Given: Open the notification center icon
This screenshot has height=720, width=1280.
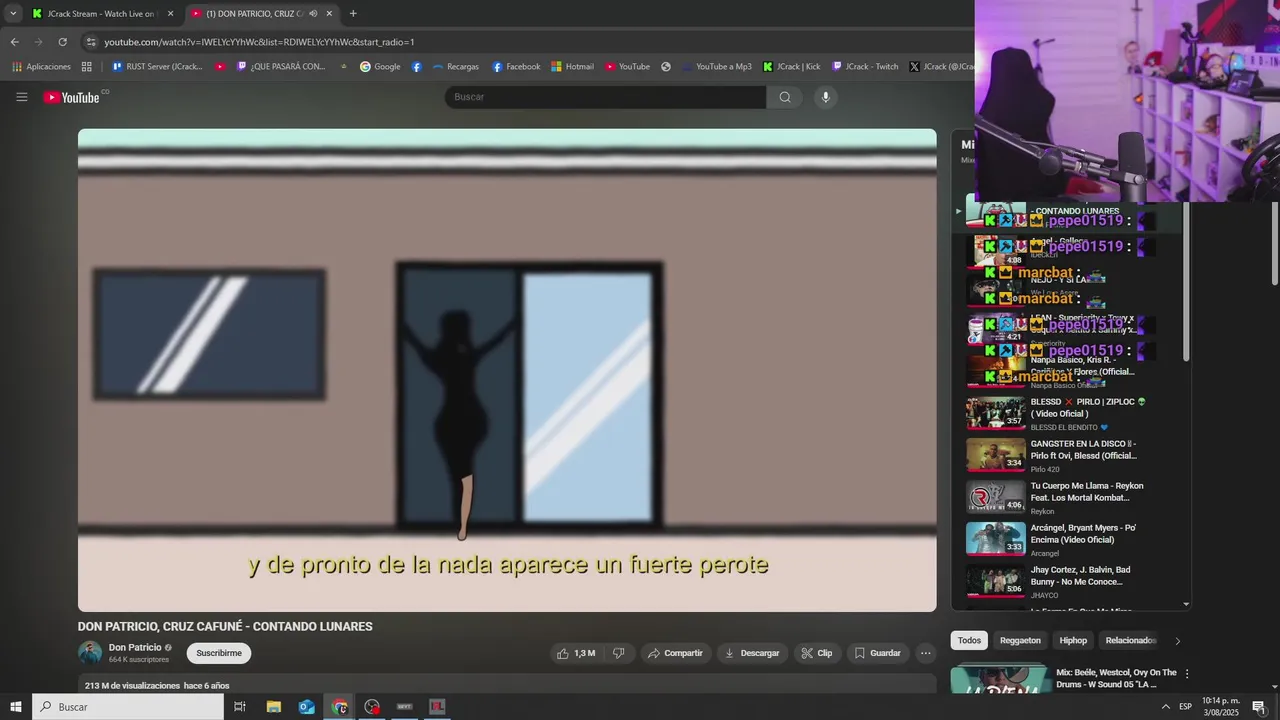Looking at the screenshot, I should tap(1259, 707).
